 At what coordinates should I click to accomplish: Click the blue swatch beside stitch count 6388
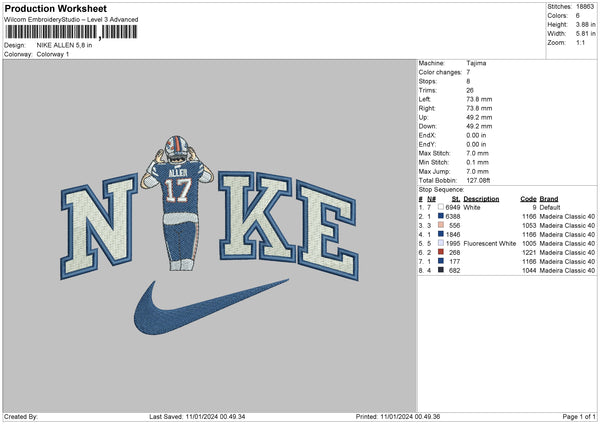coord(441,216)
